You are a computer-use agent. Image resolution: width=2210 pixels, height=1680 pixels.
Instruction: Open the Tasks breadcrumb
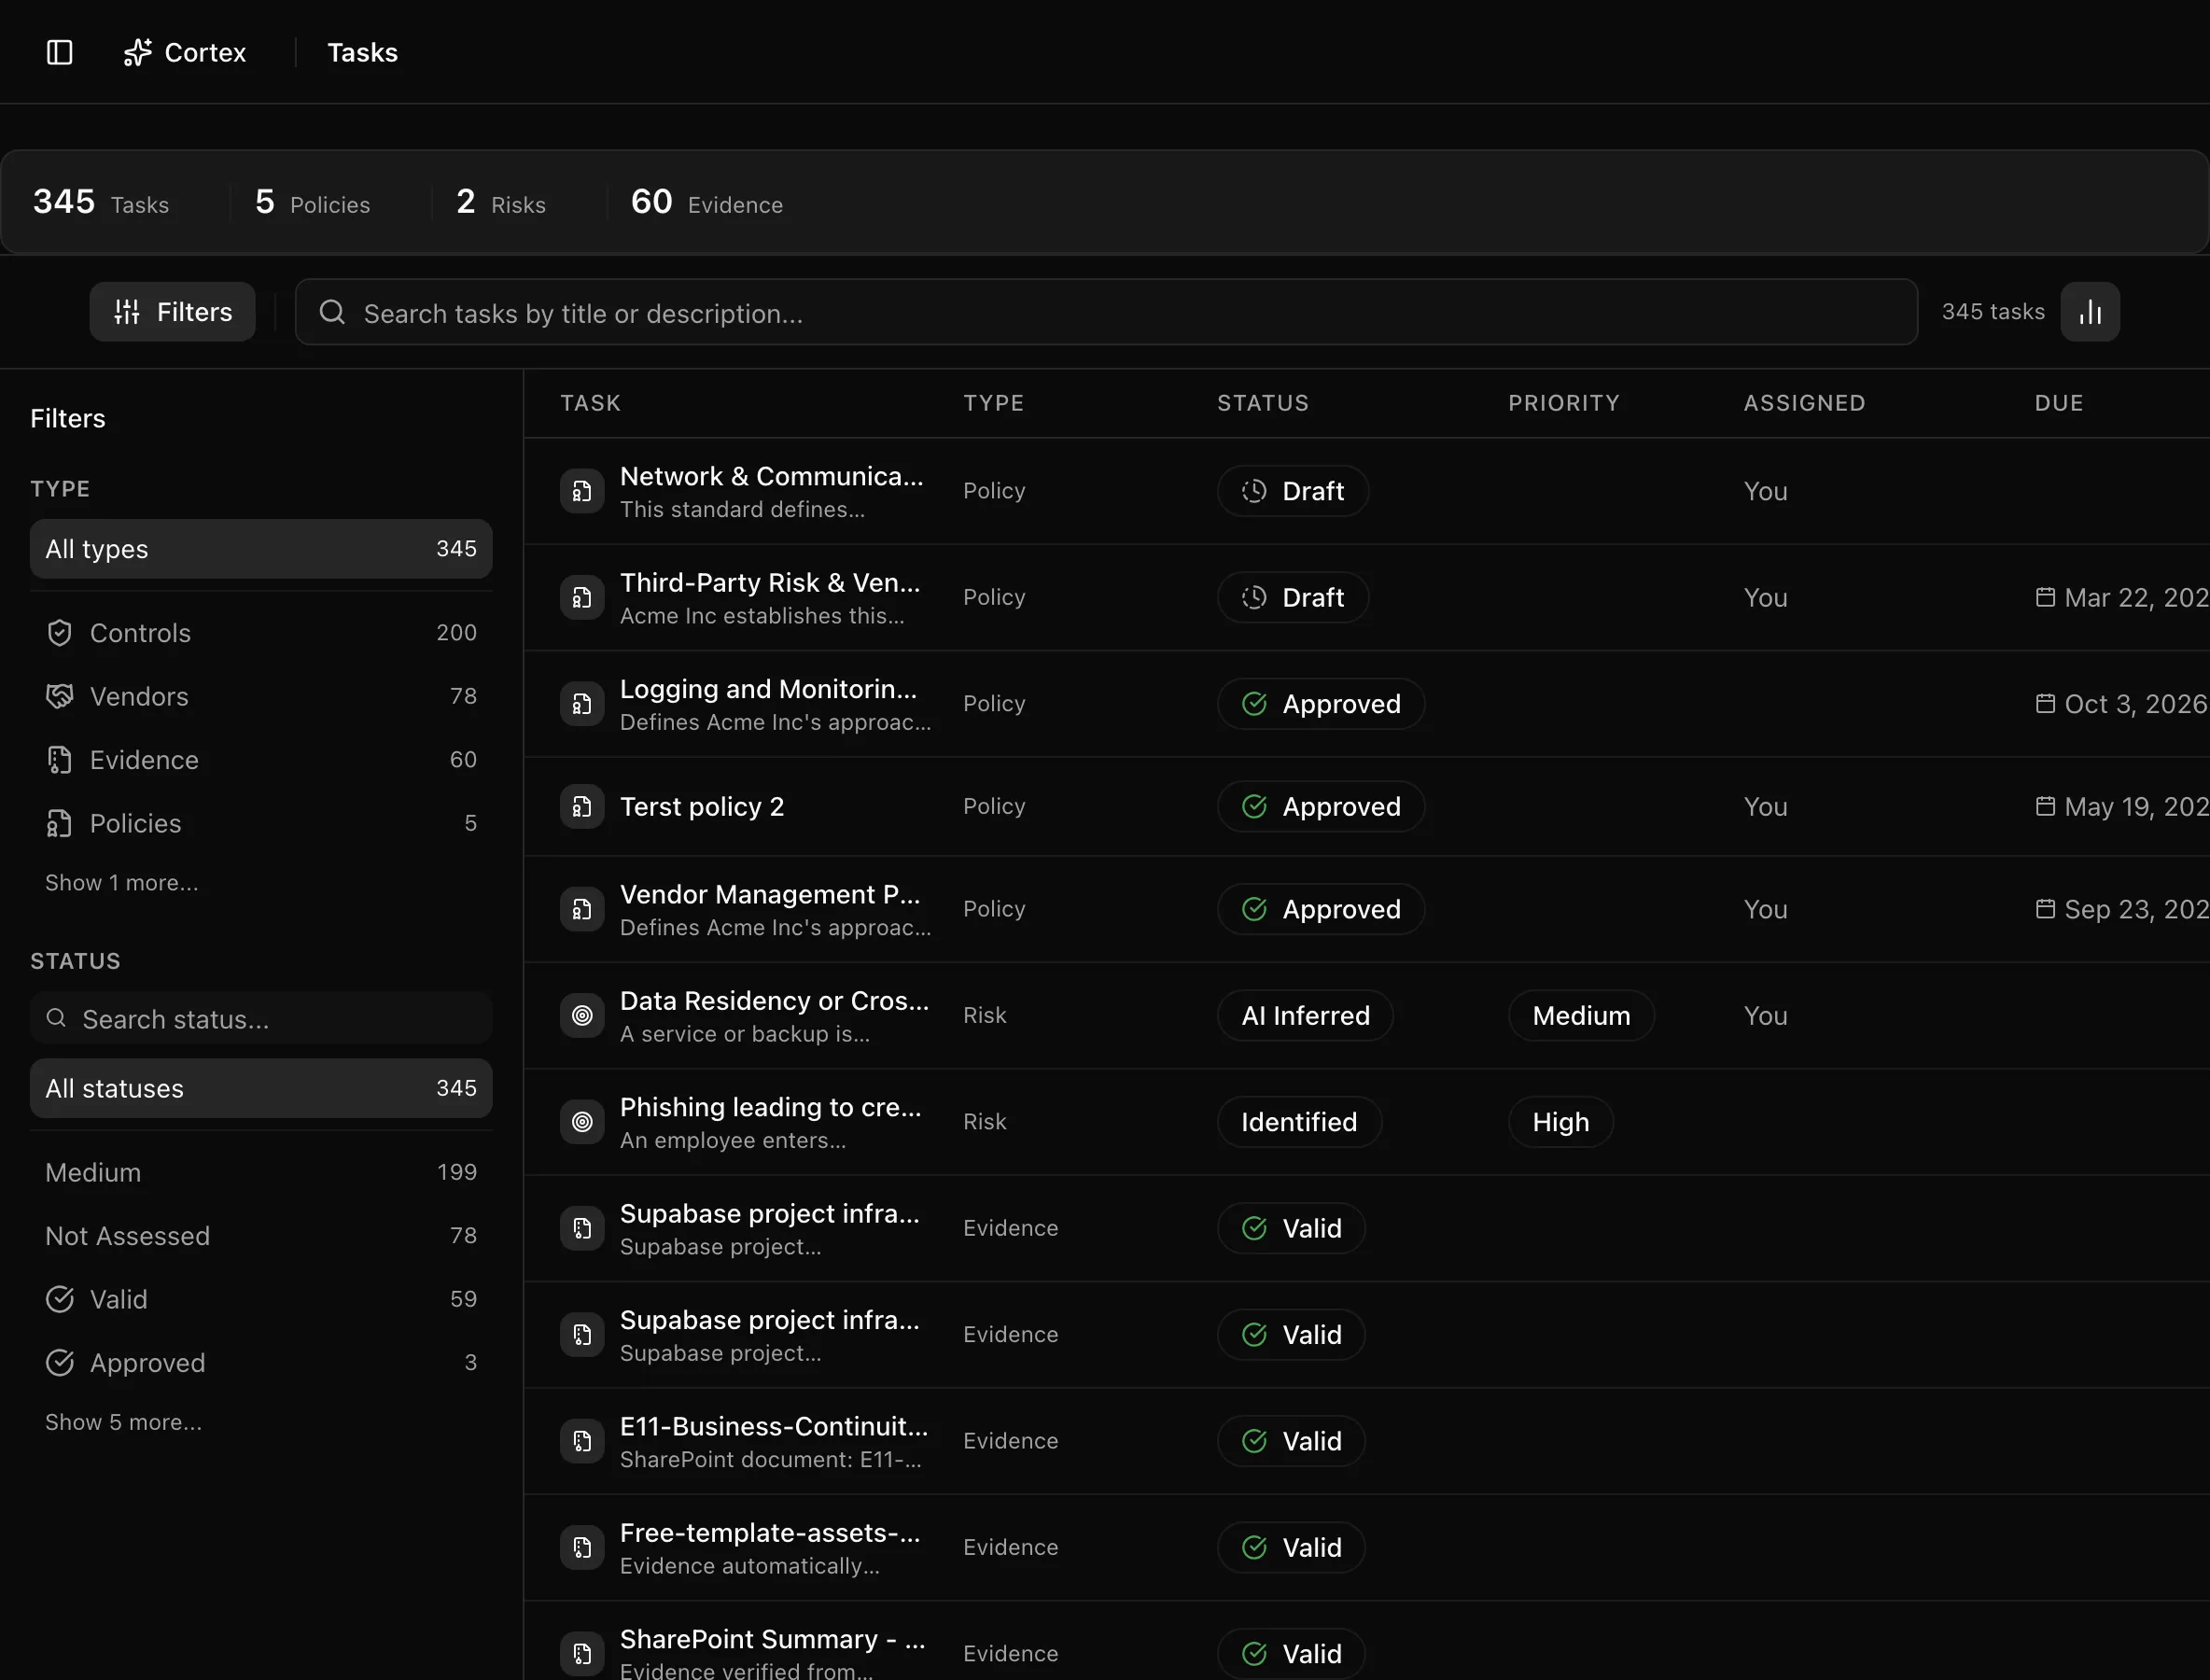[362, 52]
